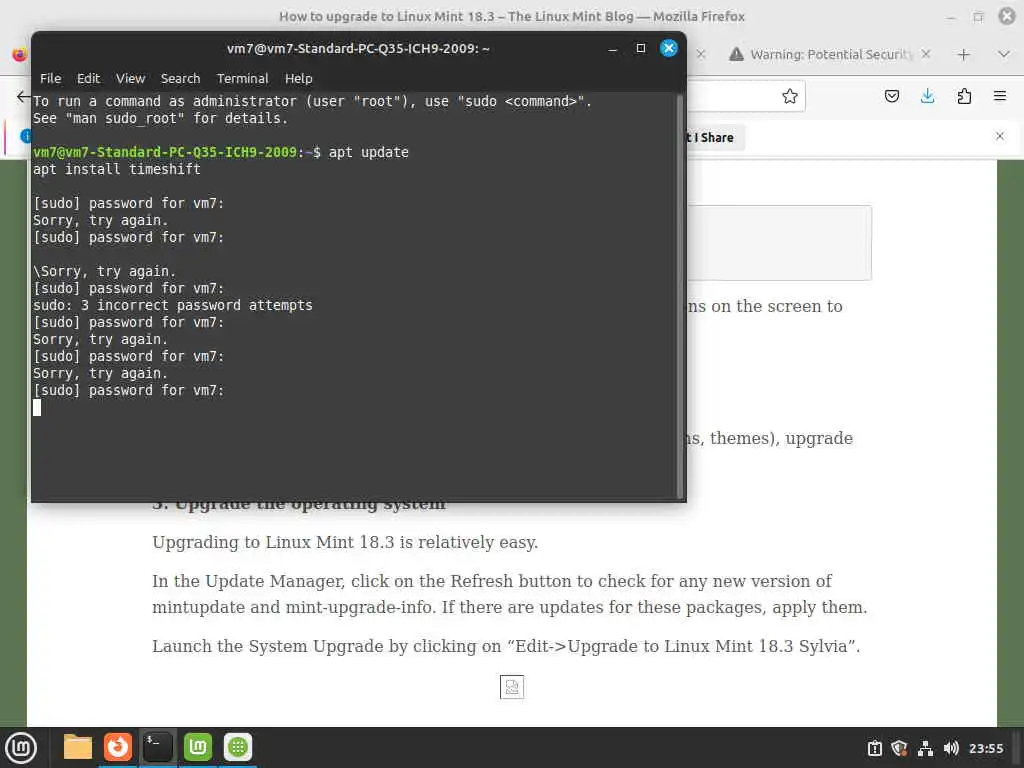This screenshot has height=768, width=1024.
Task: Click the broken image placeholder in the article
Action: [511, 687]
